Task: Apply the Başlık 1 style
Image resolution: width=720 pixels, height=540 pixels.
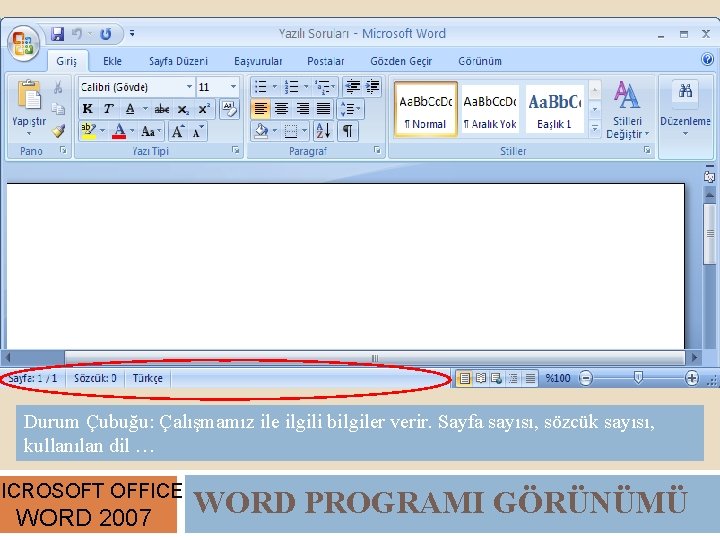Action: pyautogui.click(x=555, y=110)
